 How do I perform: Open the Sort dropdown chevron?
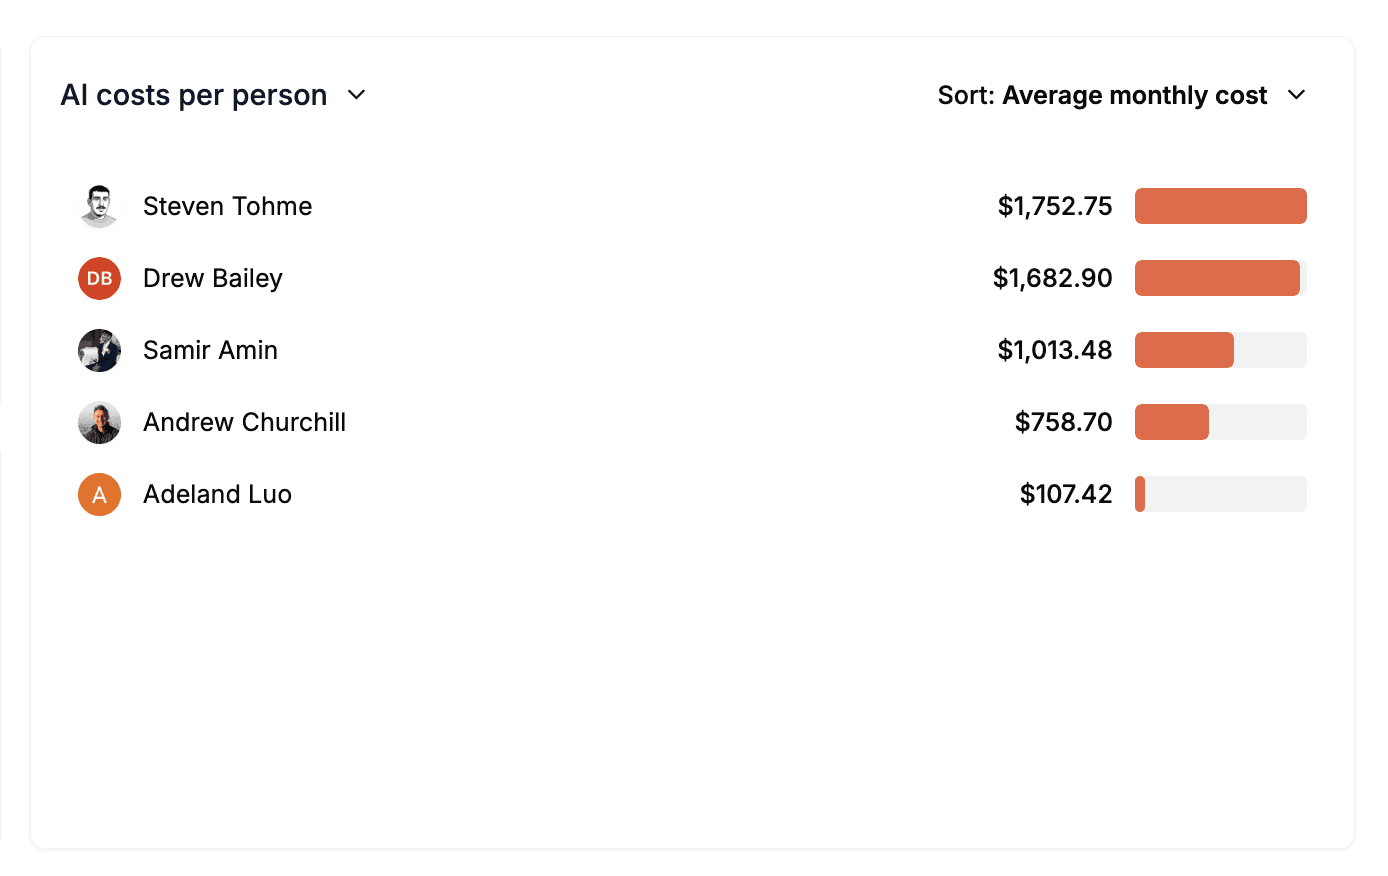point(1297,95)
